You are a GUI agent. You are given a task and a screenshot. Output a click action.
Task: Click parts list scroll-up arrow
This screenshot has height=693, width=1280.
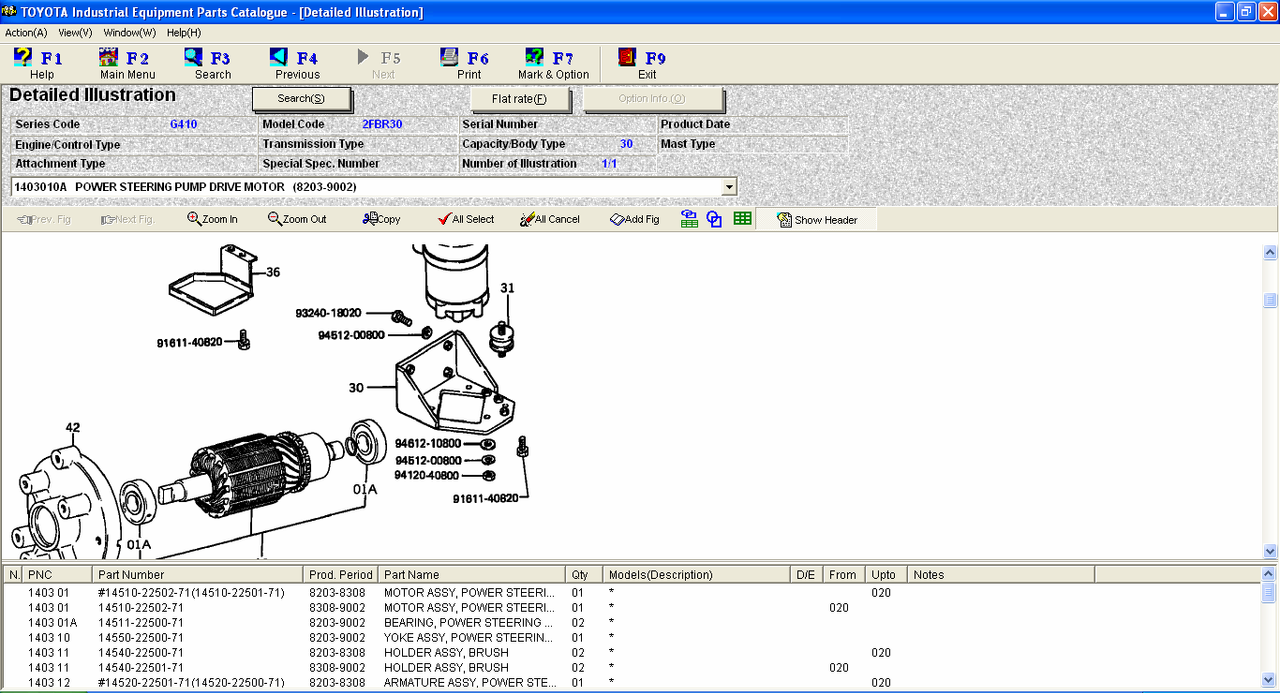point(1270,574)
